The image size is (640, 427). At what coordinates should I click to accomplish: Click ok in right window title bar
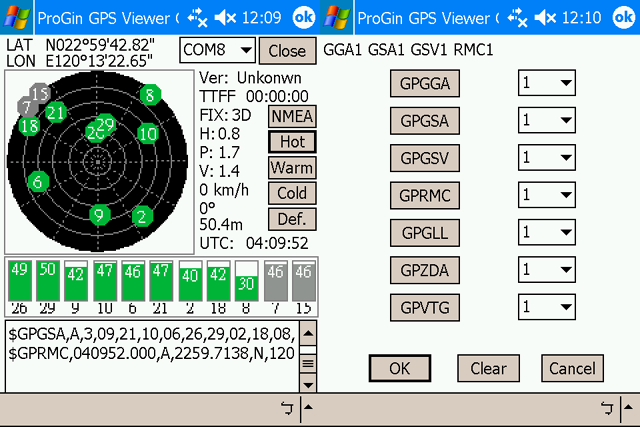[x=624, y=17]
